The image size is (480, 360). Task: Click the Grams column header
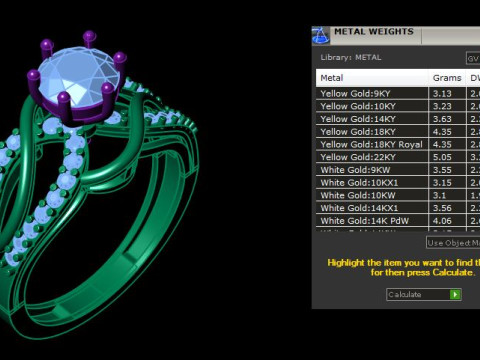(447, 78)
